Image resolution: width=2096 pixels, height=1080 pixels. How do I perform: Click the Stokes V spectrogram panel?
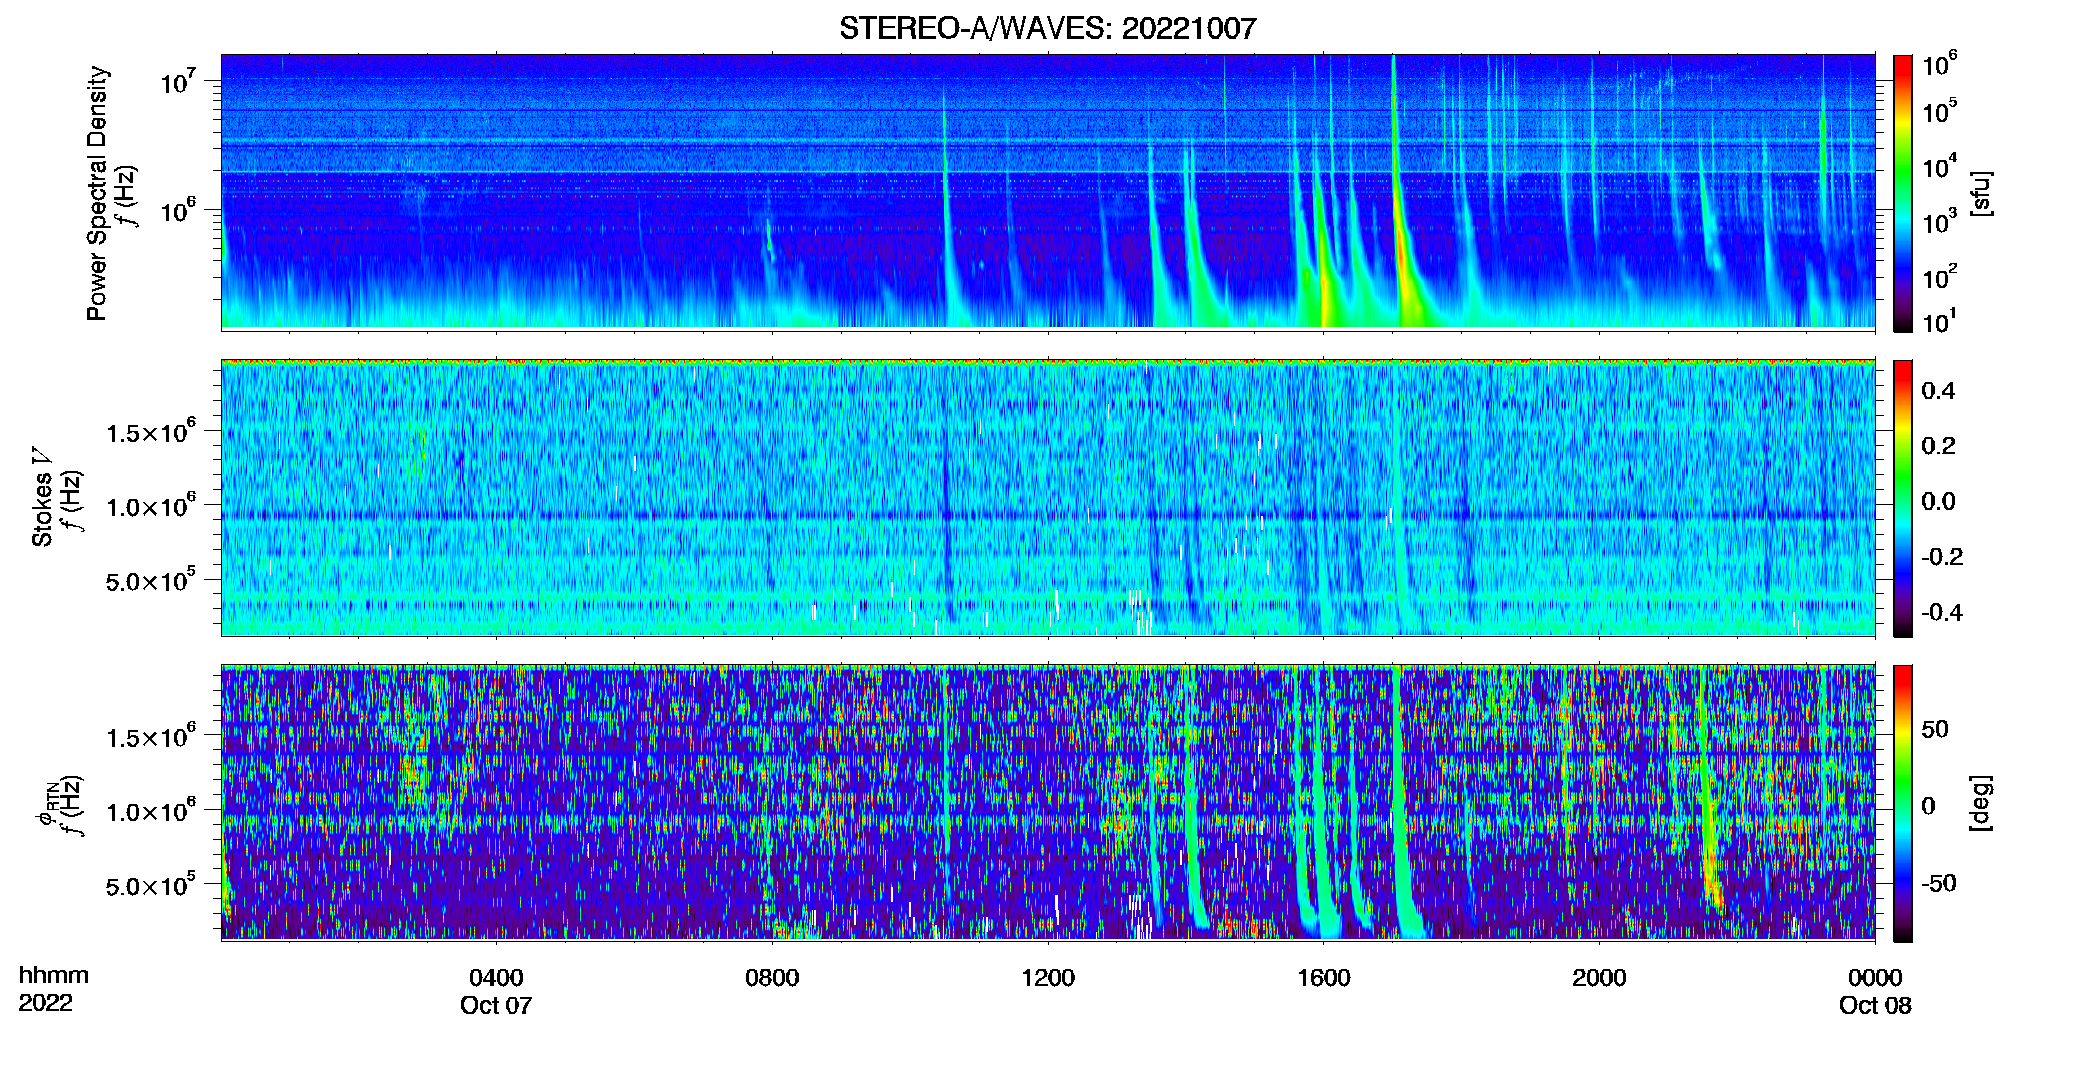[1048, 497]
